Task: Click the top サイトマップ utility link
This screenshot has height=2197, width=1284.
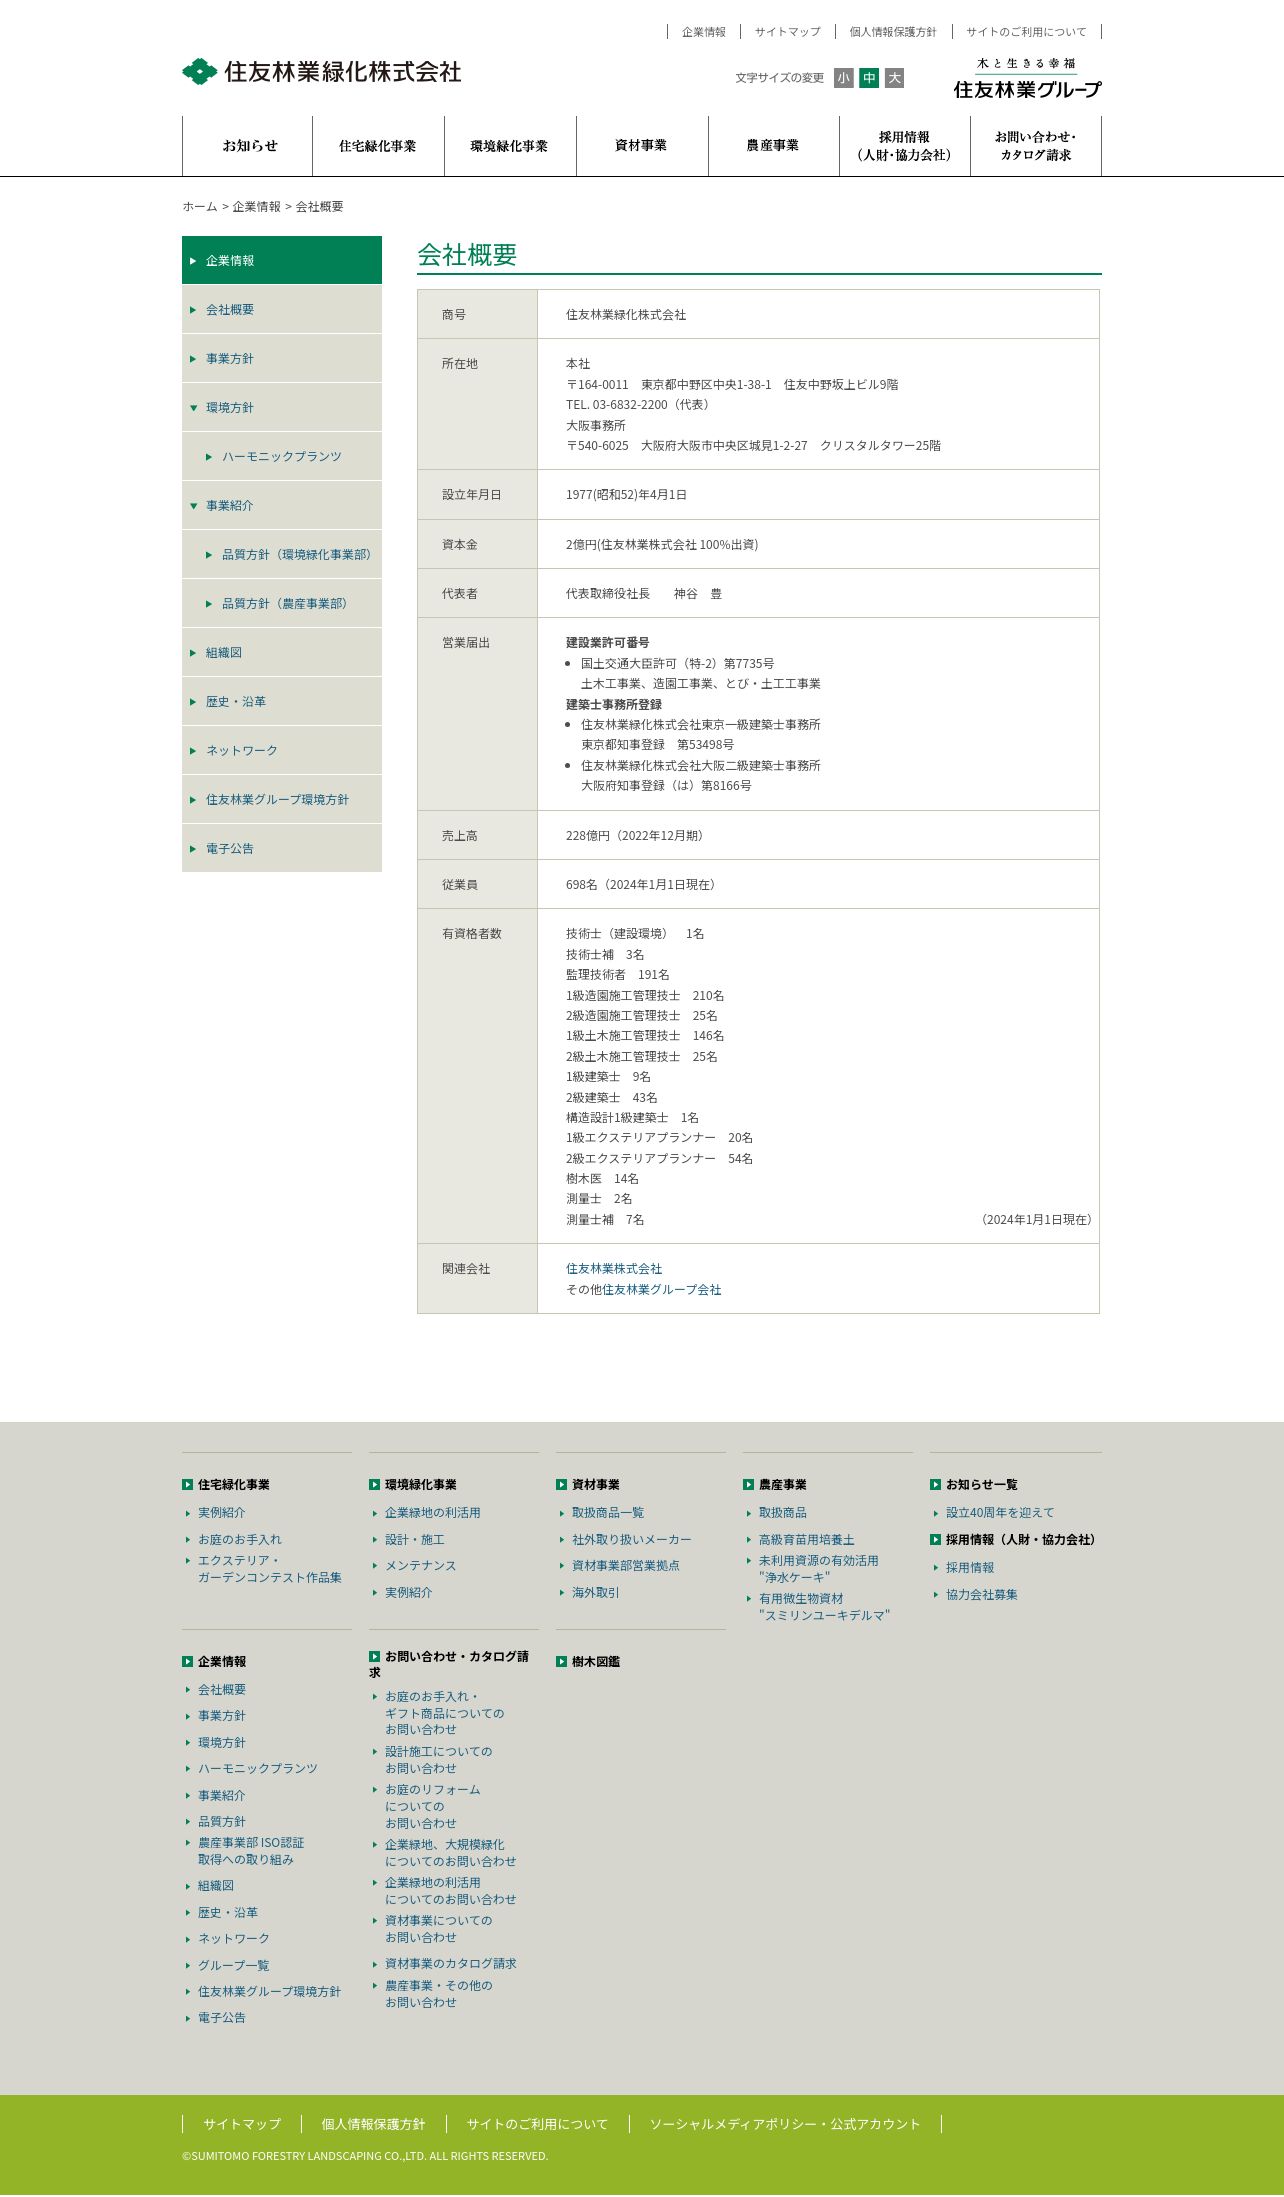Action: 788,32
